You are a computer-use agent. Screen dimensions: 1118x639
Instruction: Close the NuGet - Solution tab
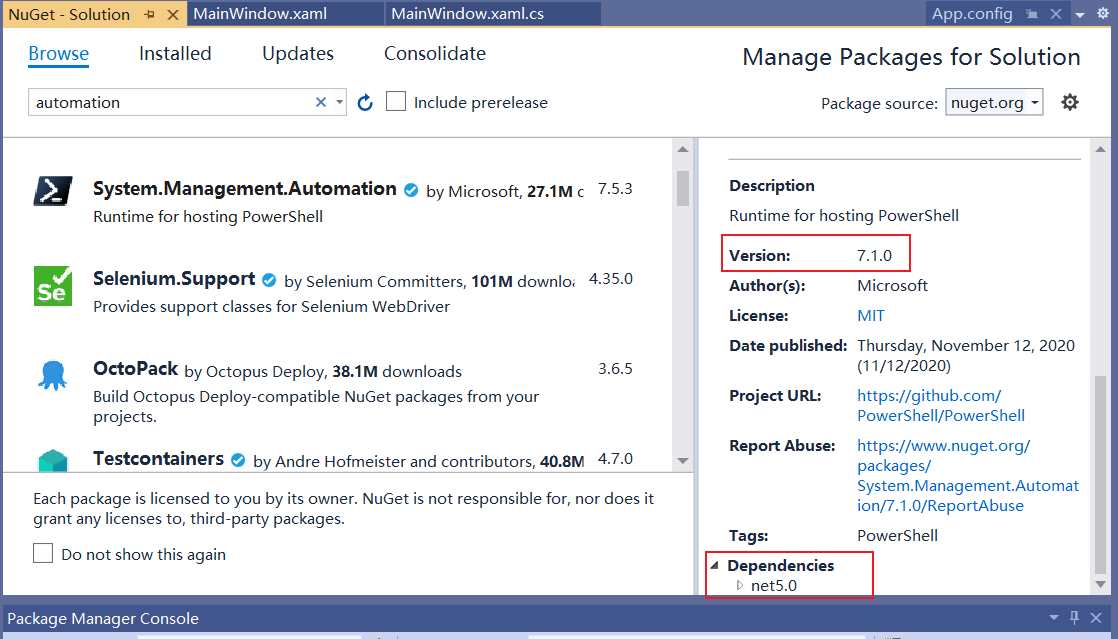point(173,14)
